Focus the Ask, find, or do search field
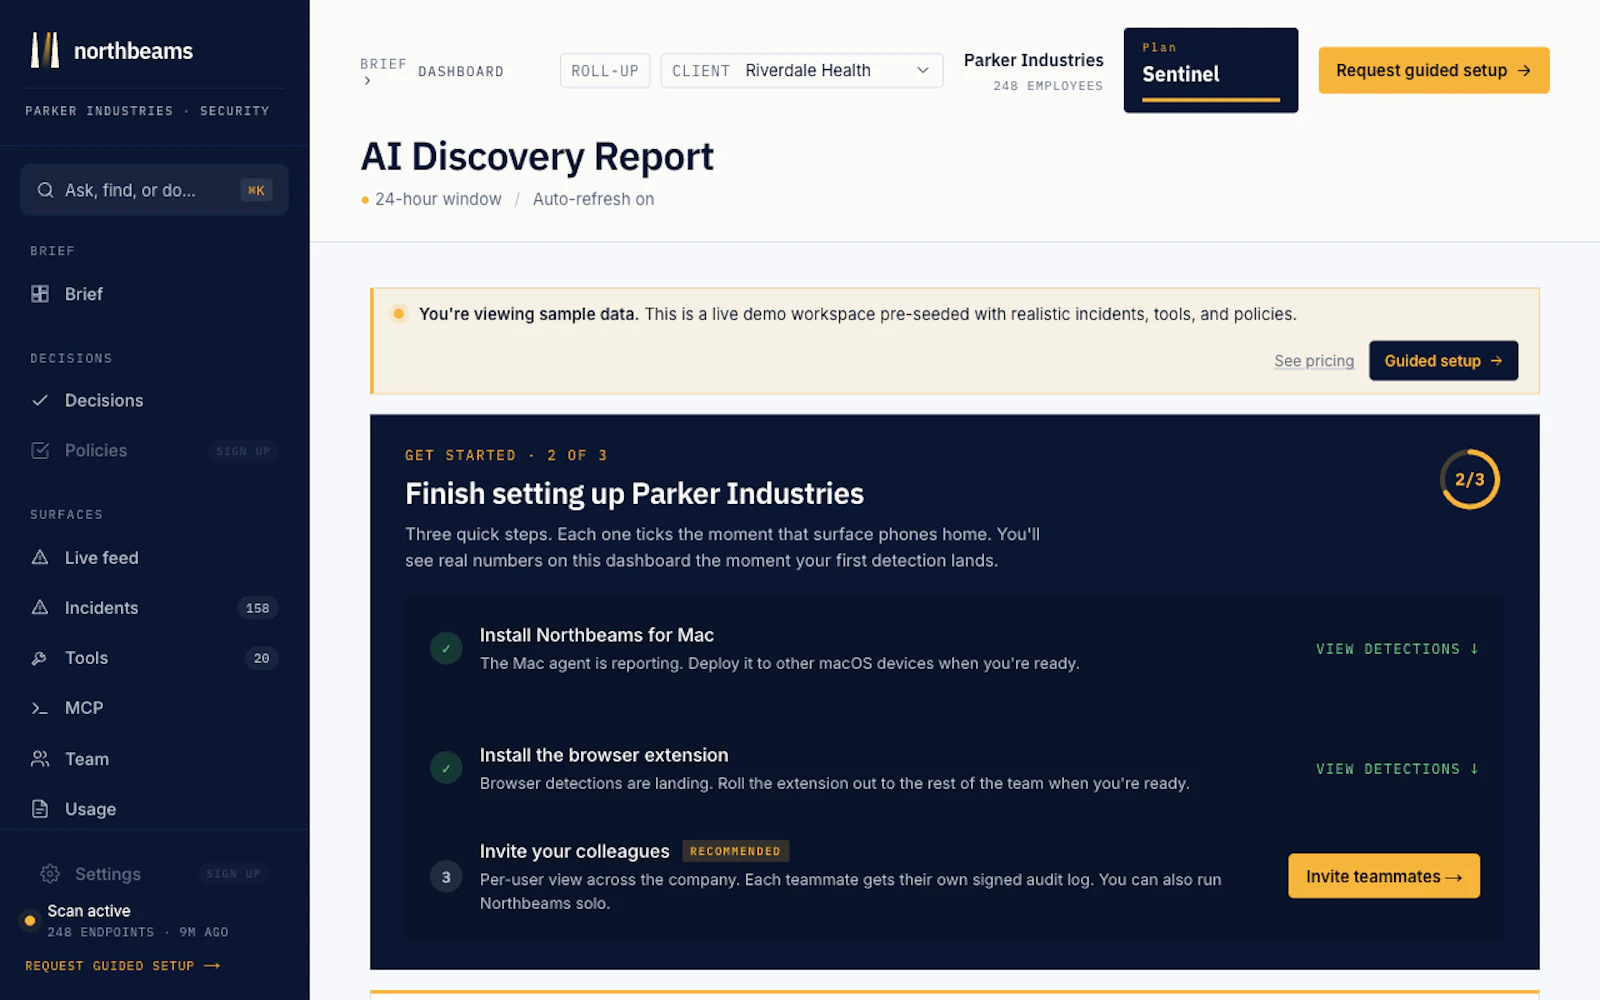The height and width of the screenshot is (1000, 1600). pyautogui.click(x=154, y=190)
